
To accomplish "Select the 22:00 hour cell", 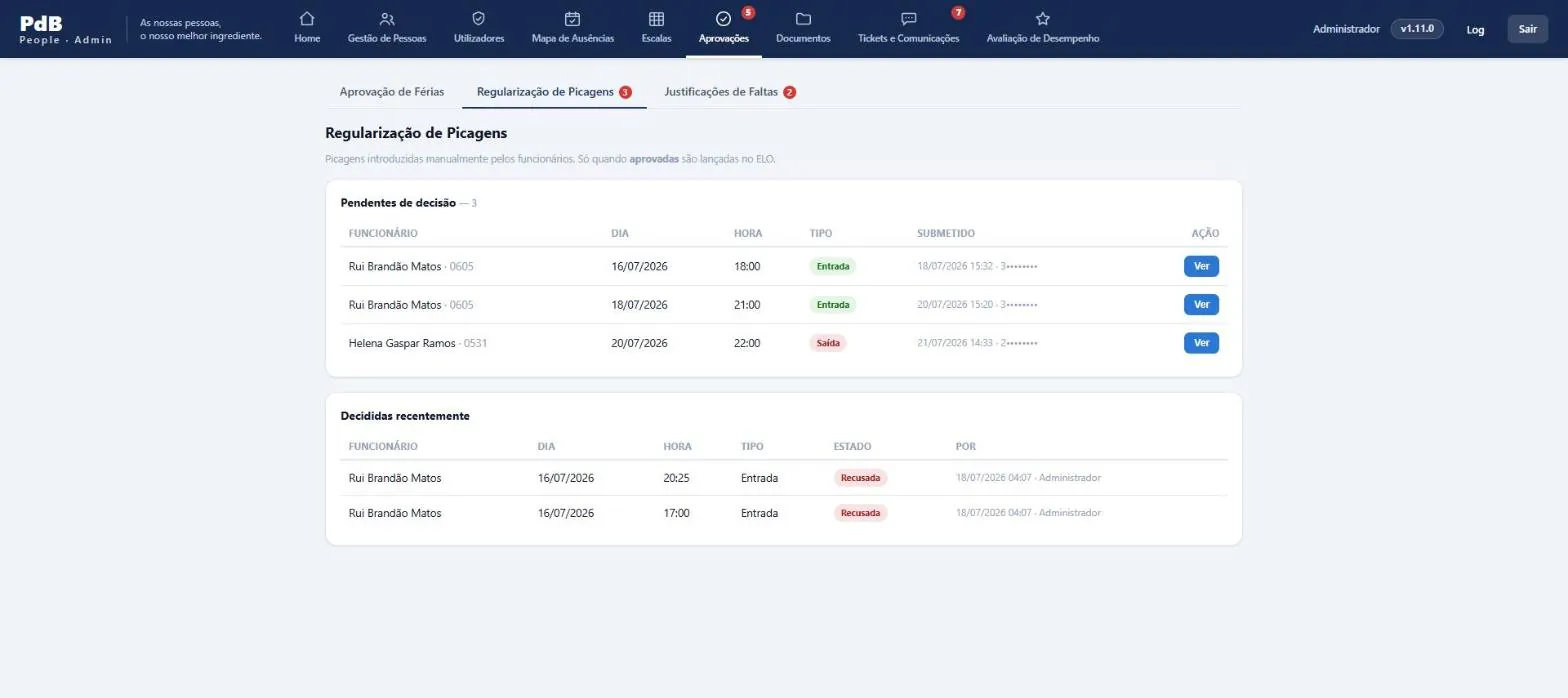I will [x=747, y=343].
